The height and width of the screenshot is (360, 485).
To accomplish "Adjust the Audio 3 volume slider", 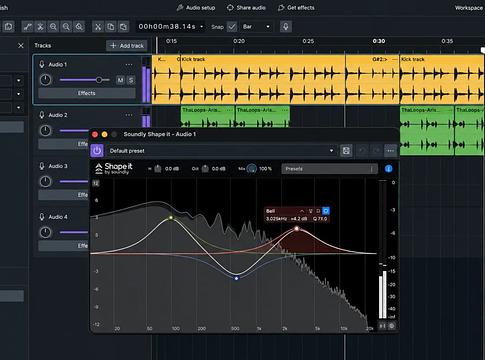I will point(74,181).
